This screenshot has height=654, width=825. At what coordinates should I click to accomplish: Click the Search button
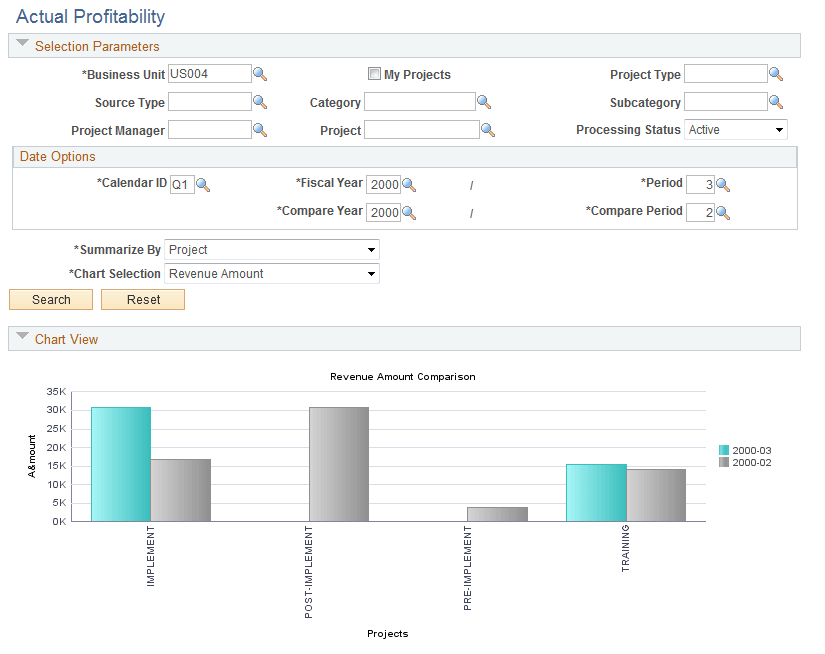[50, 299]
